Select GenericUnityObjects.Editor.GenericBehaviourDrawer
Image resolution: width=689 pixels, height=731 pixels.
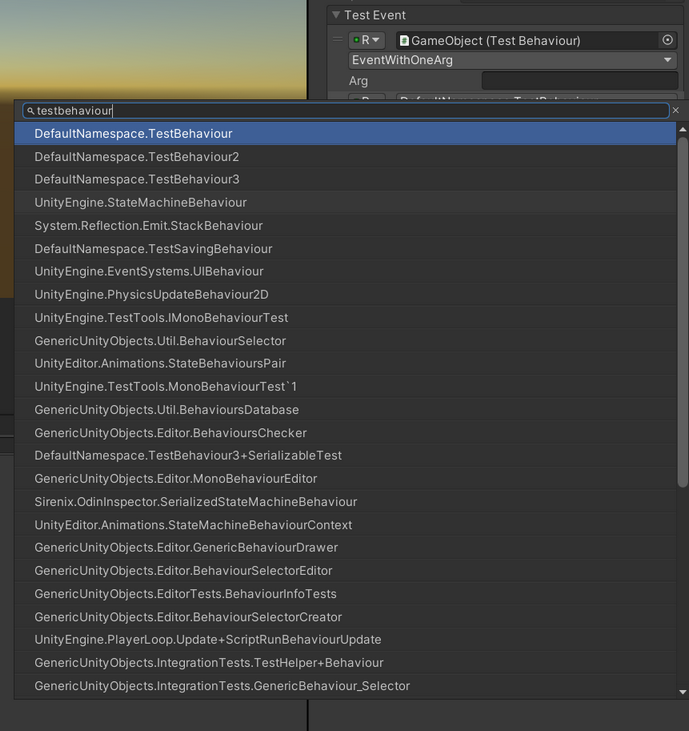pos(345,548)
